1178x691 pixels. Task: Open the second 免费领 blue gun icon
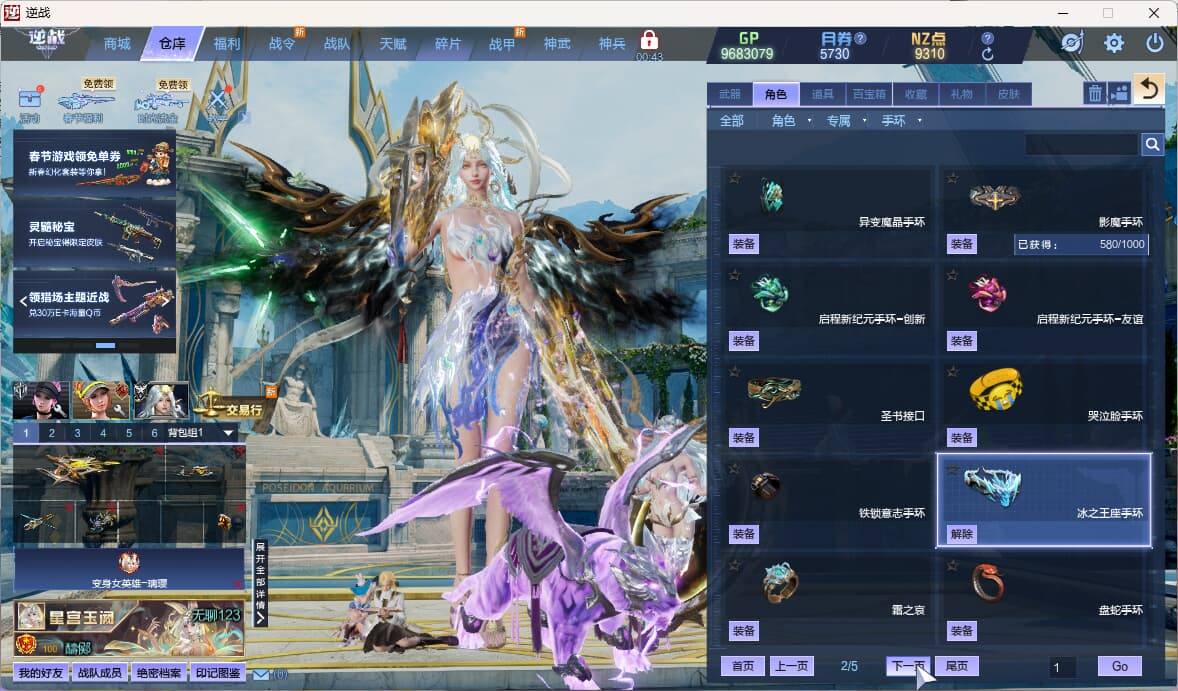tap(161, 101)
